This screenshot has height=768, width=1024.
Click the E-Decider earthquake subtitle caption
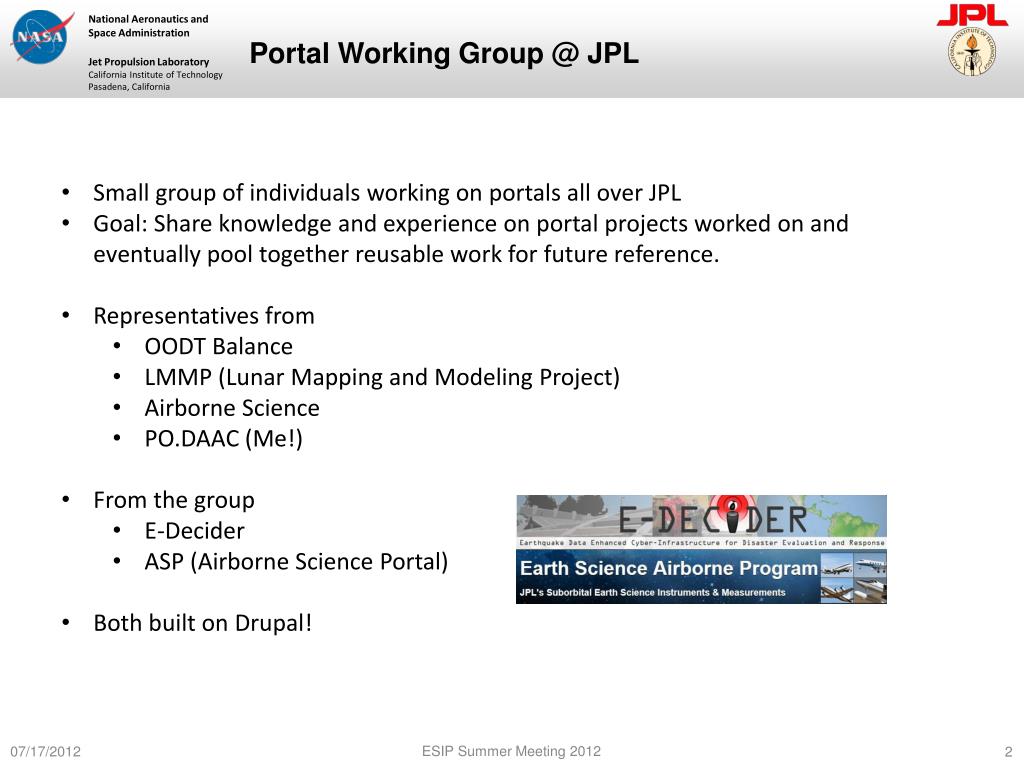click(701, 543)
